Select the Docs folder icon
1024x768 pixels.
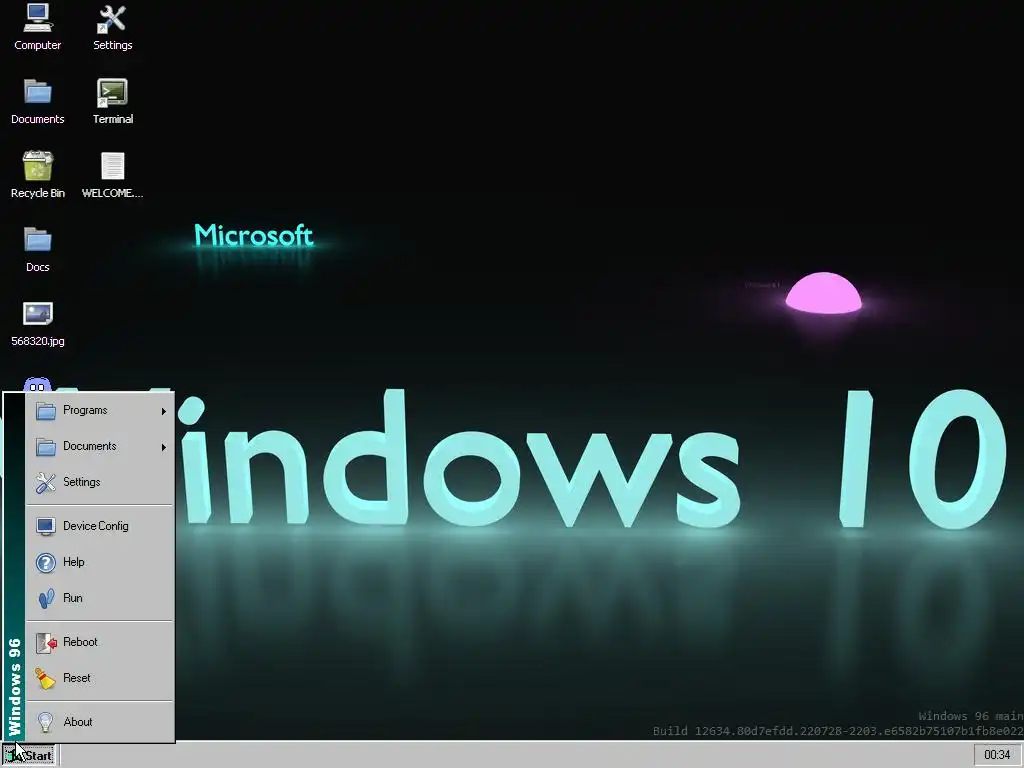pyautogui.click(x=37, y=249)
